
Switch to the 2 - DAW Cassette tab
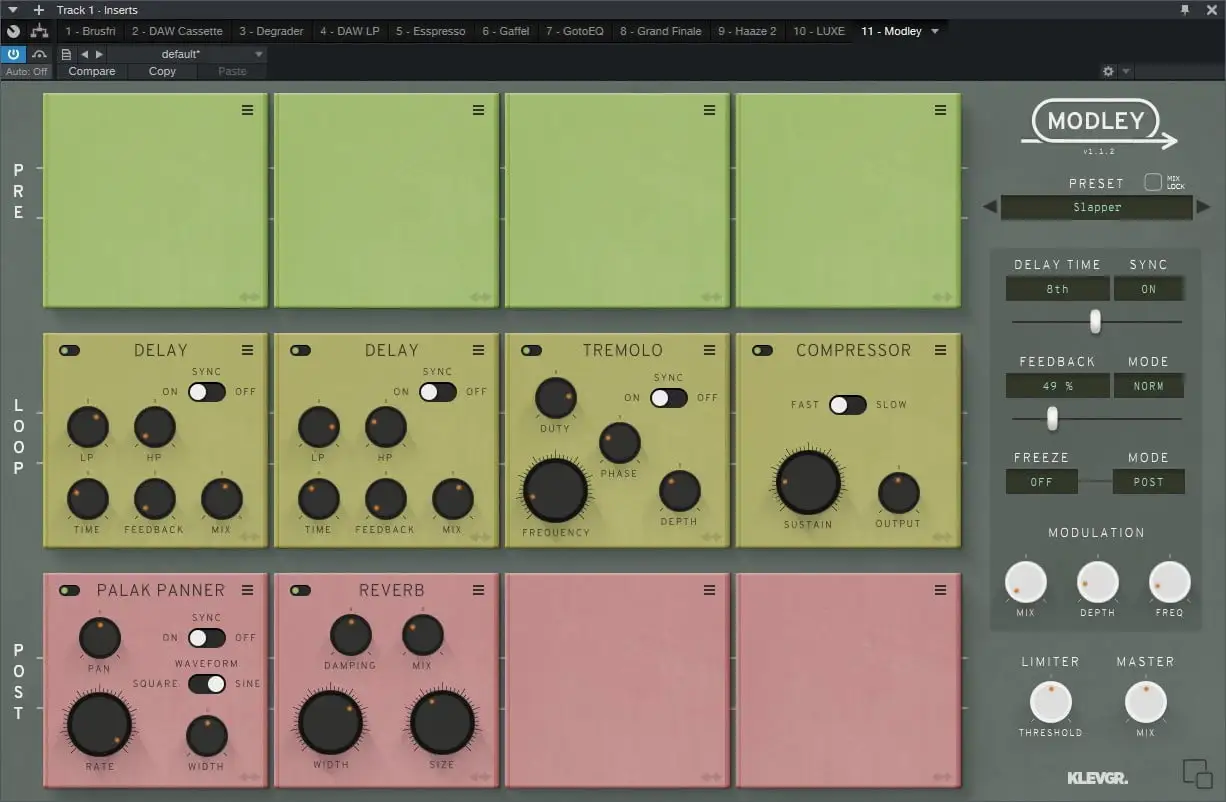(x=177, y=31)
